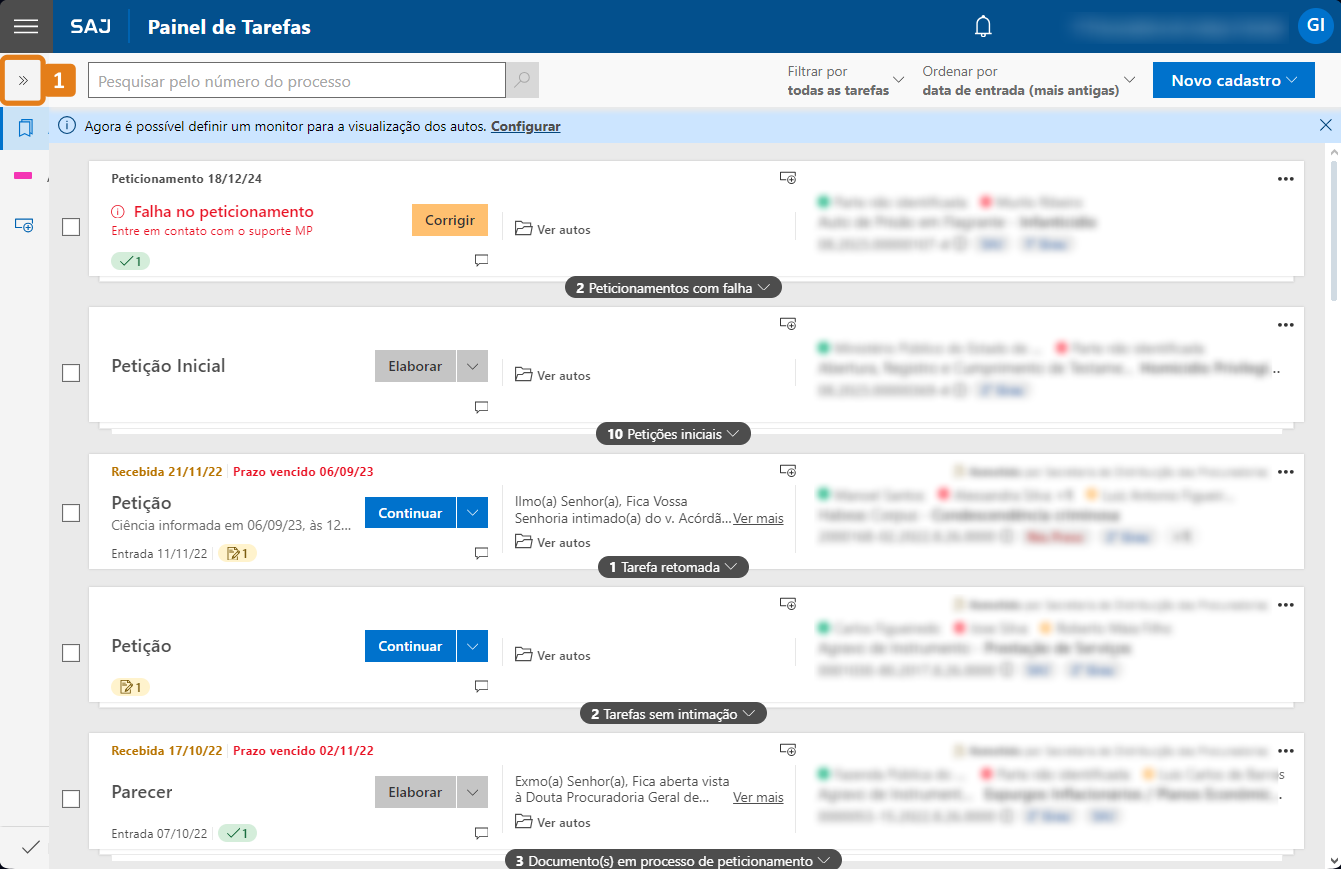Check the Falha no peticionamento task checkbox
This screenshot has width=1341, height=869.
pos(71,227)
